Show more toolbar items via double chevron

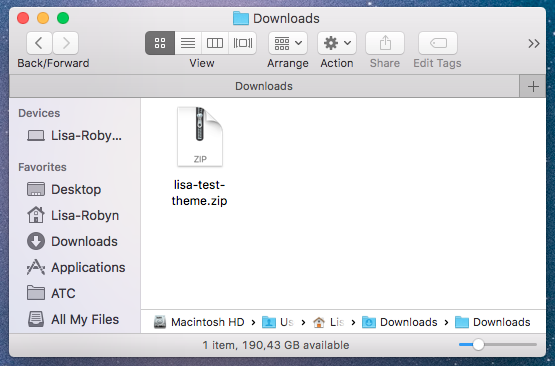coord(534,44)
